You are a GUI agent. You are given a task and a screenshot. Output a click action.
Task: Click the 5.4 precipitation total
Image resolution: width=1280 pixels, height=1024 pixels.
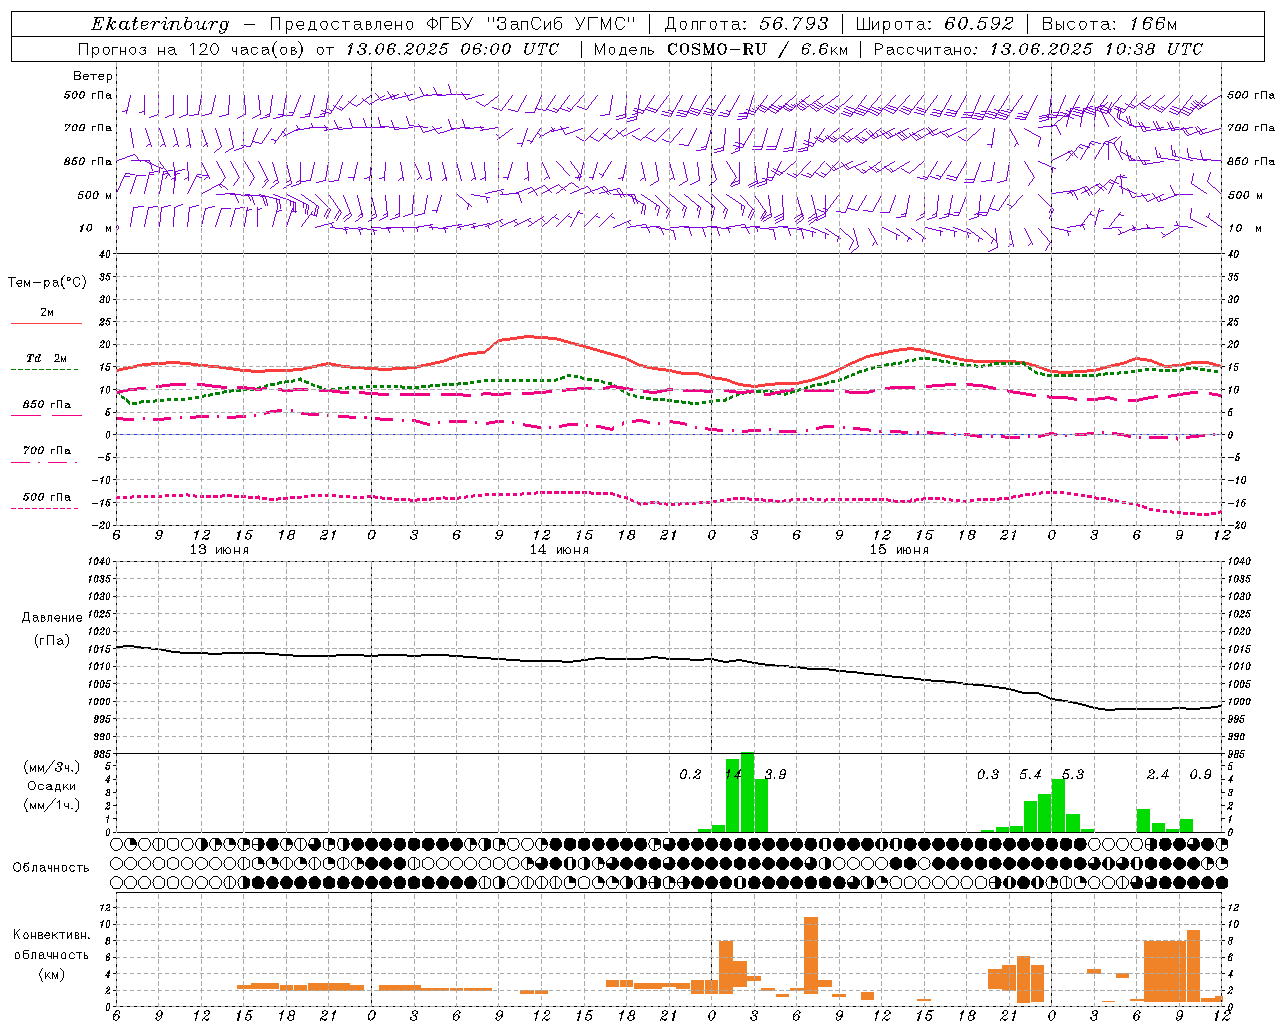[1030, 775]
